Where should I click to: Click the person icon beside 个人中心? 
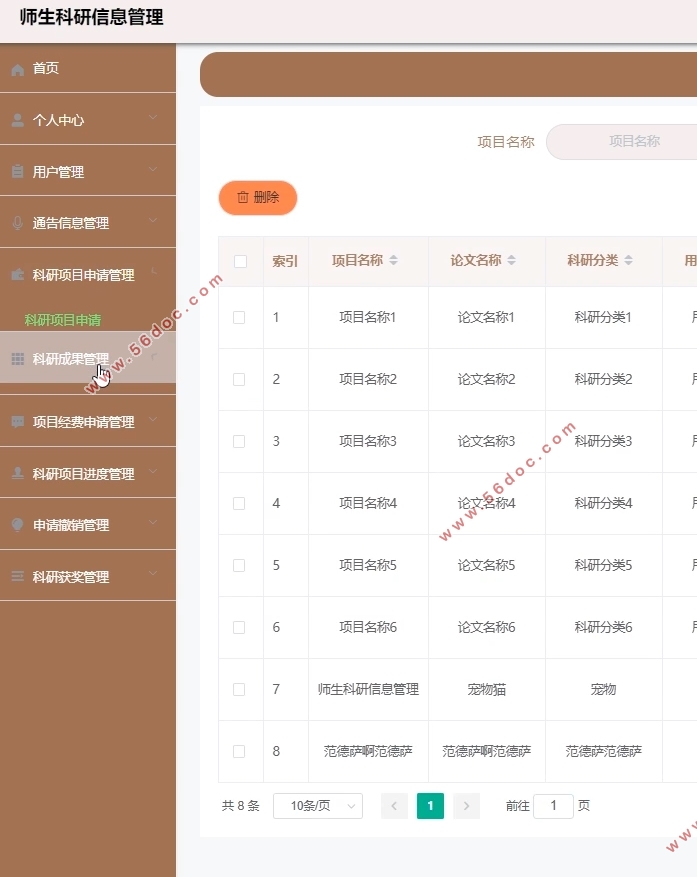click(x=18, y=120)
